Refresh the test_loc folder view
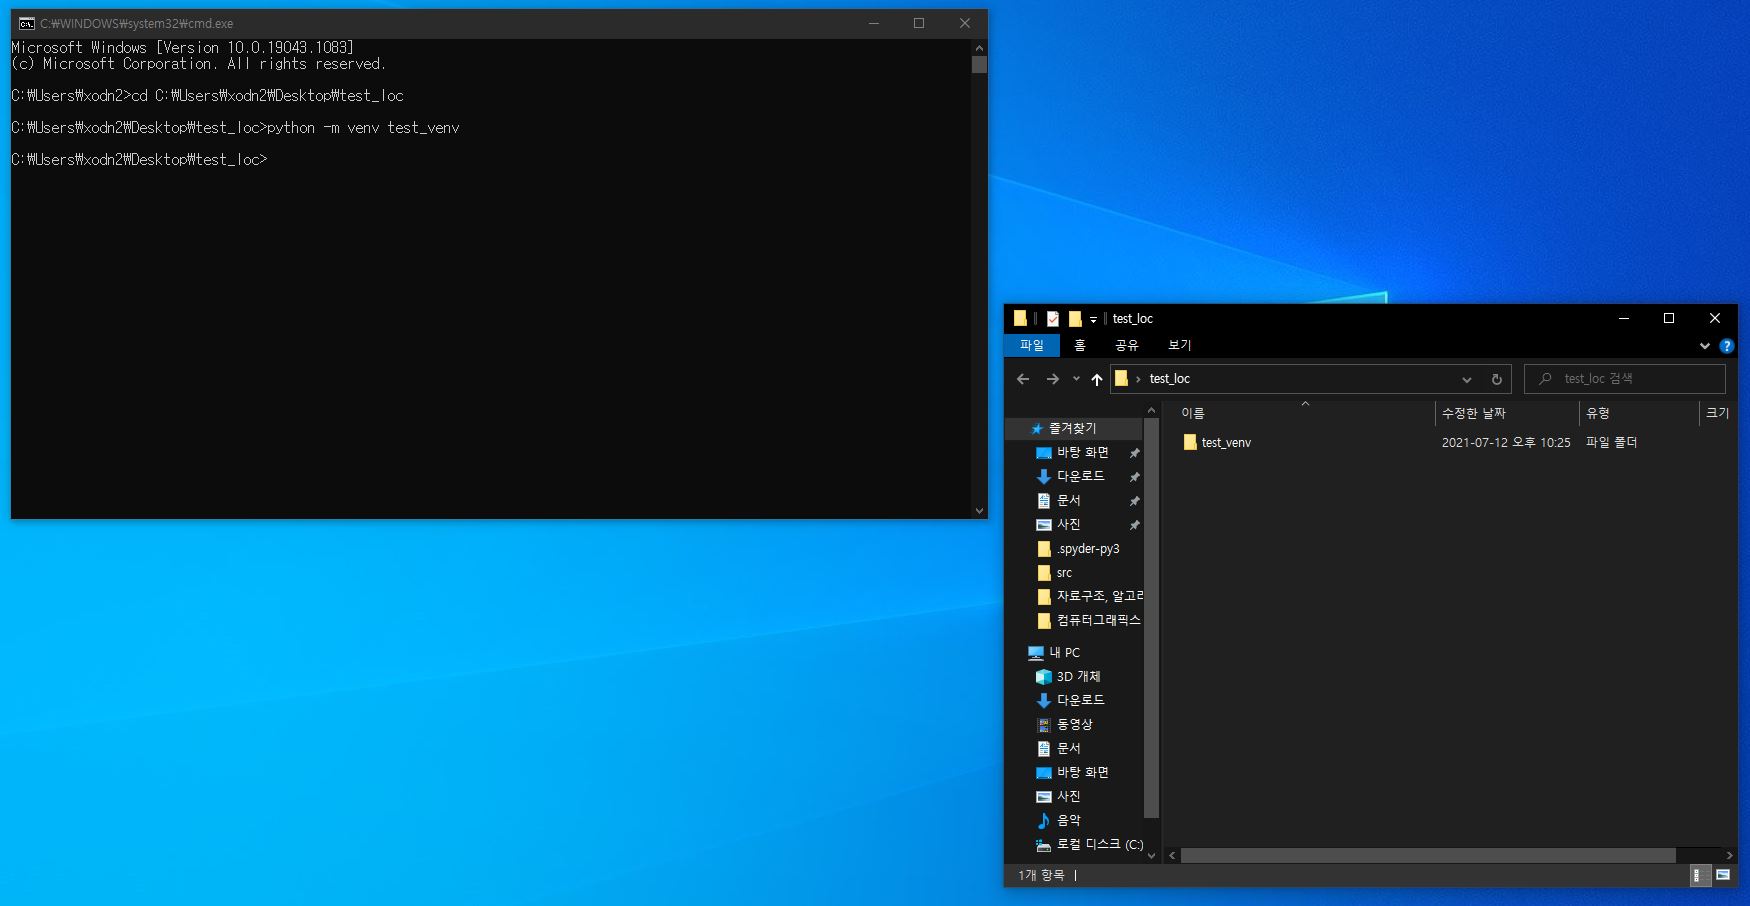 [x=1497, y=379]
